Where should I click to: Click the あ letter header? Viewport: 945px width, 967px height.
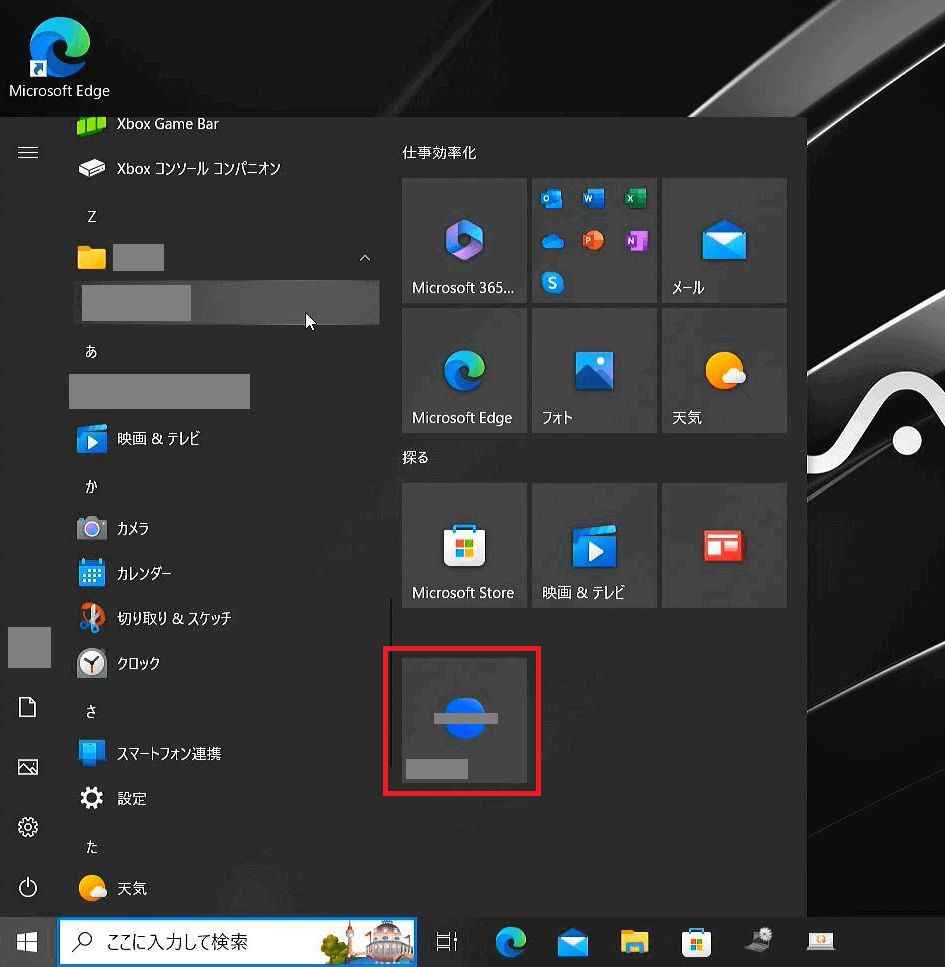[91, 352]
